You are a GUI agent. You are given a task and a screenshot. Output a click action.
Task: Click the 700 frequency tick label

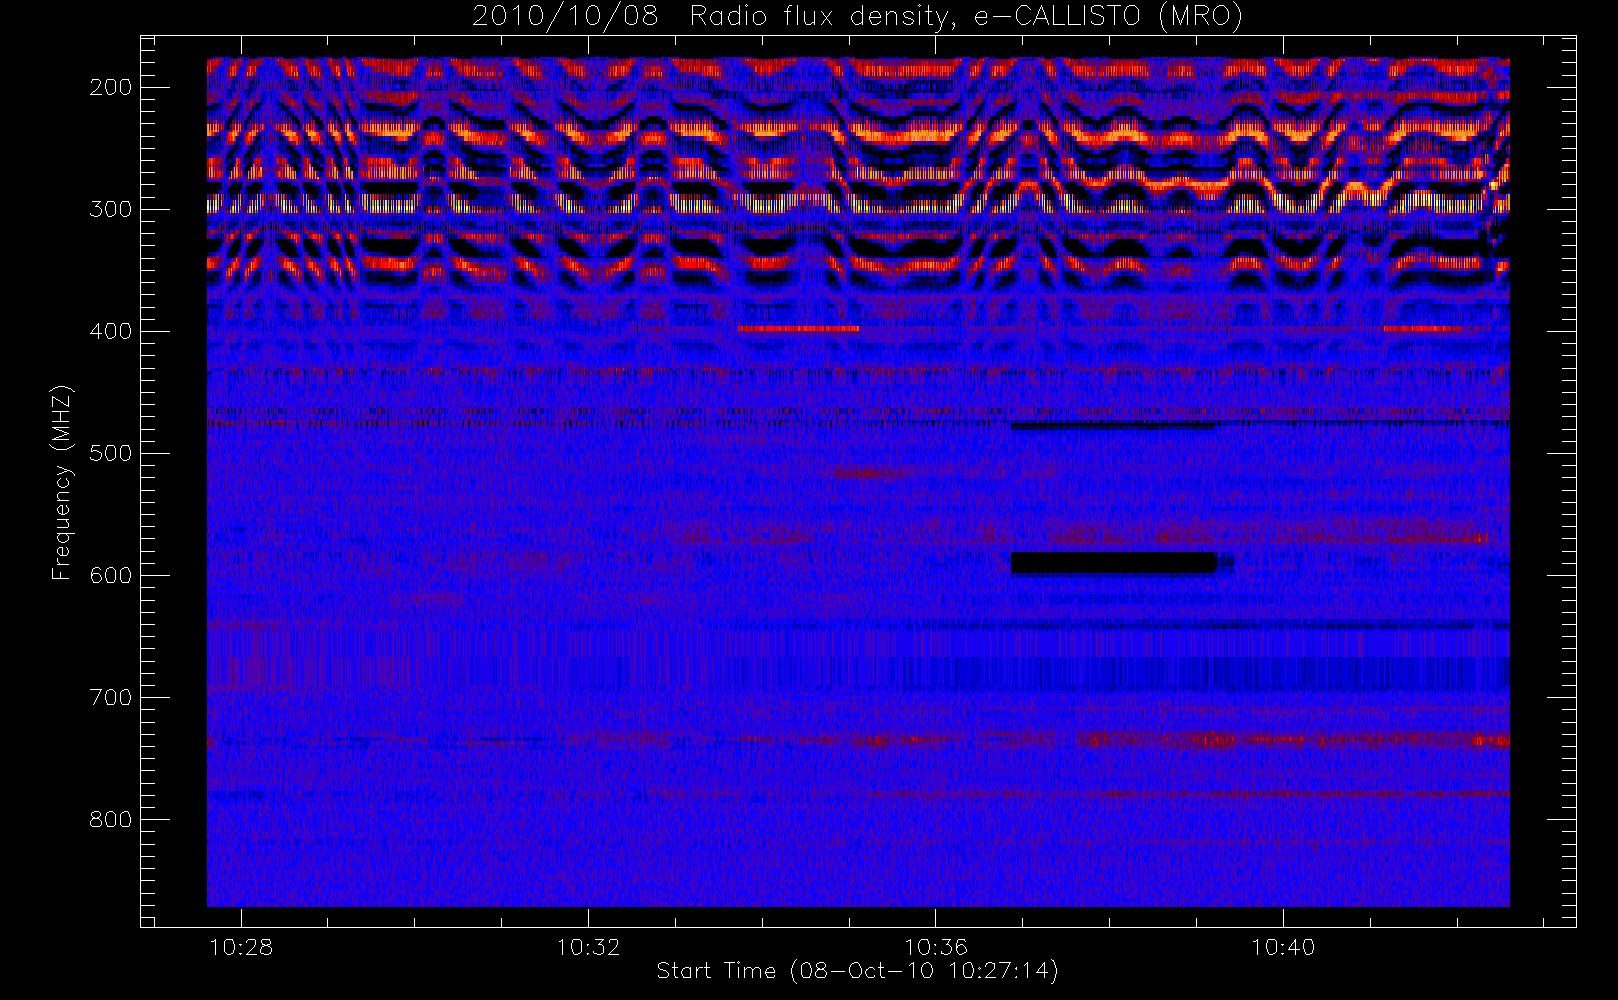point(110,697)
